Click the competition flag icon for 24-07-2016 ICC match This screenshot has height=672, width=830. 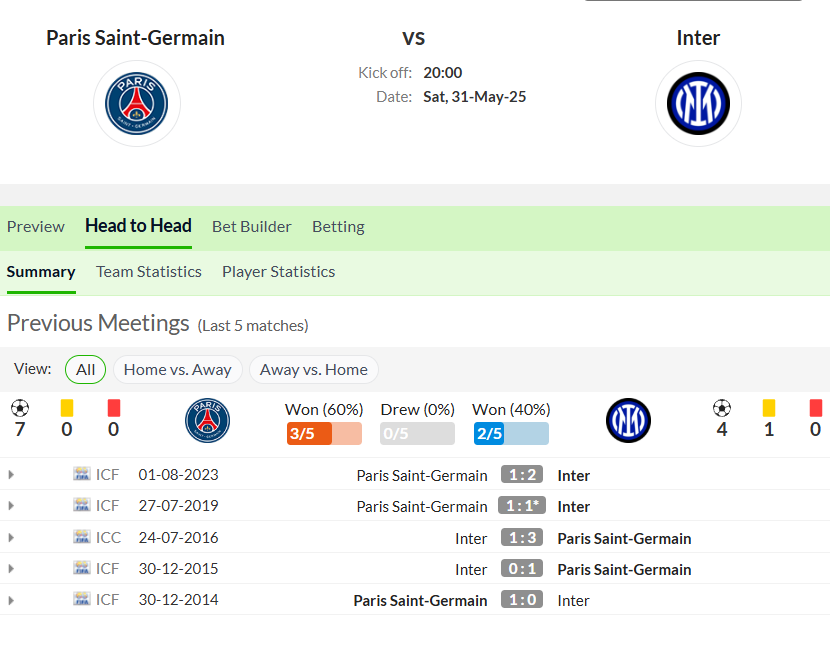(82, 537)
